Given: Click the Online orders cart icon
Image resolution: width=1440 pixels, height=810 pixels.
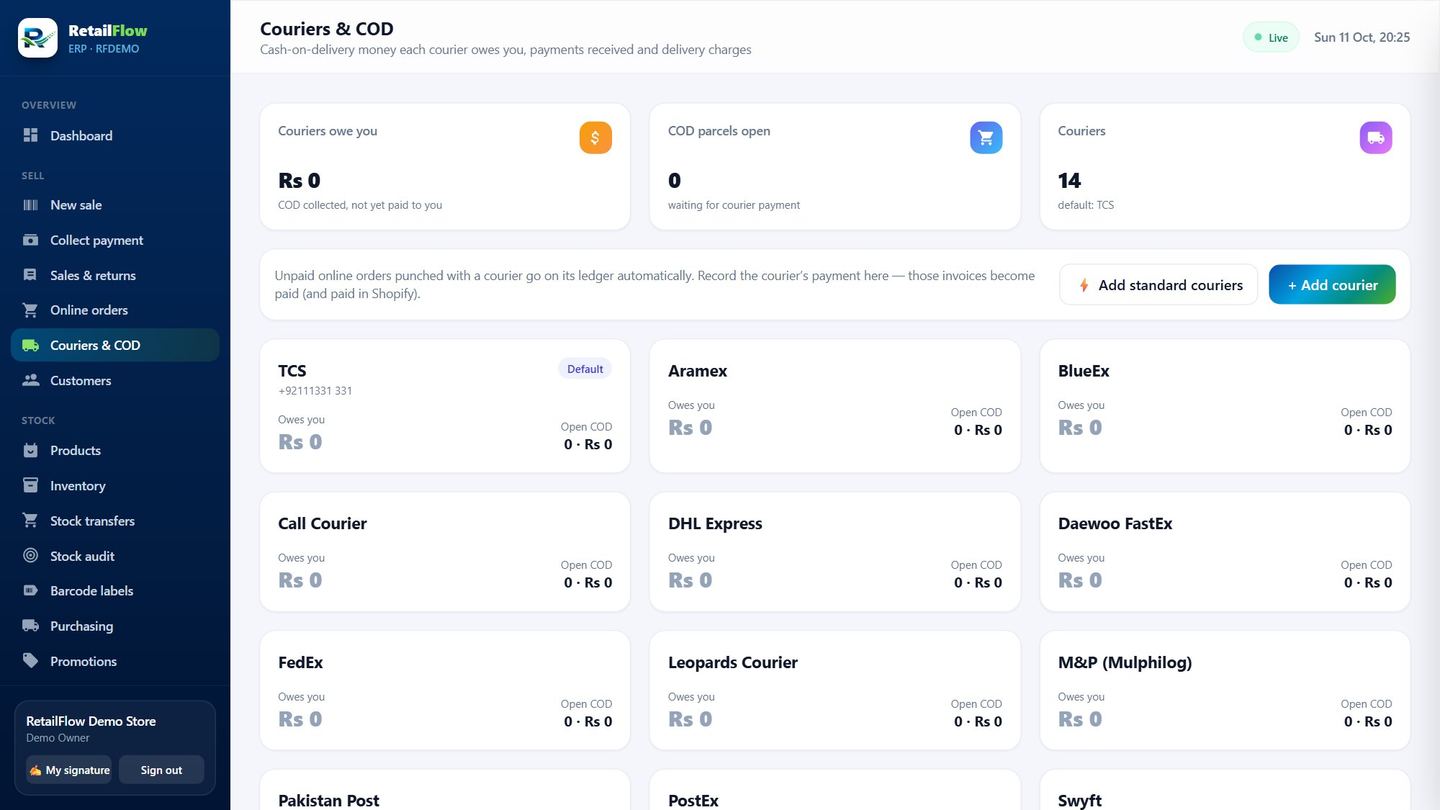Looking at the screenshot, I should 30,310.
